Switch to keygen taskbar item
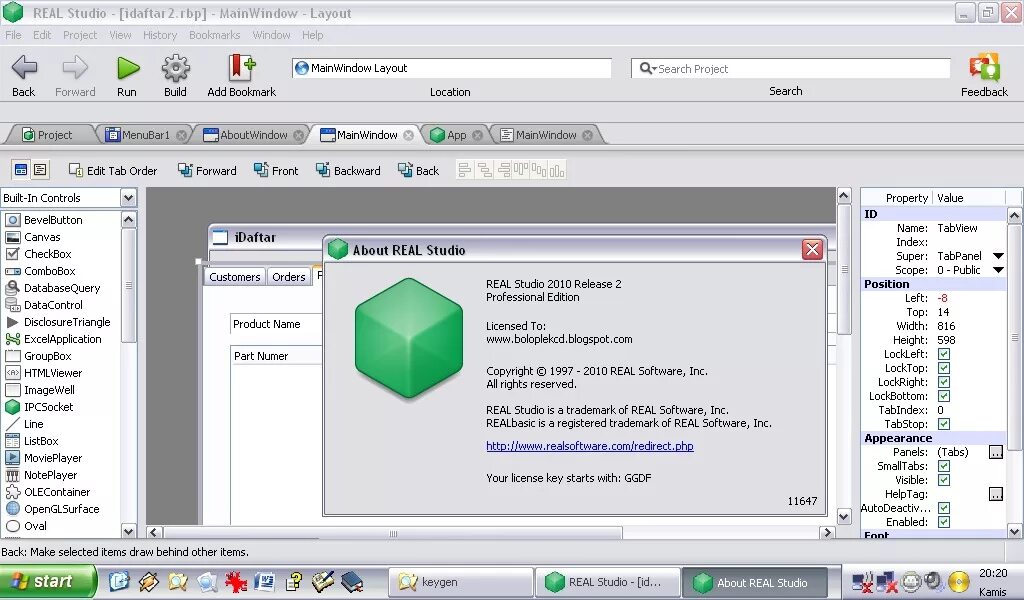1024x600 pixels. (x=460, y=582)
